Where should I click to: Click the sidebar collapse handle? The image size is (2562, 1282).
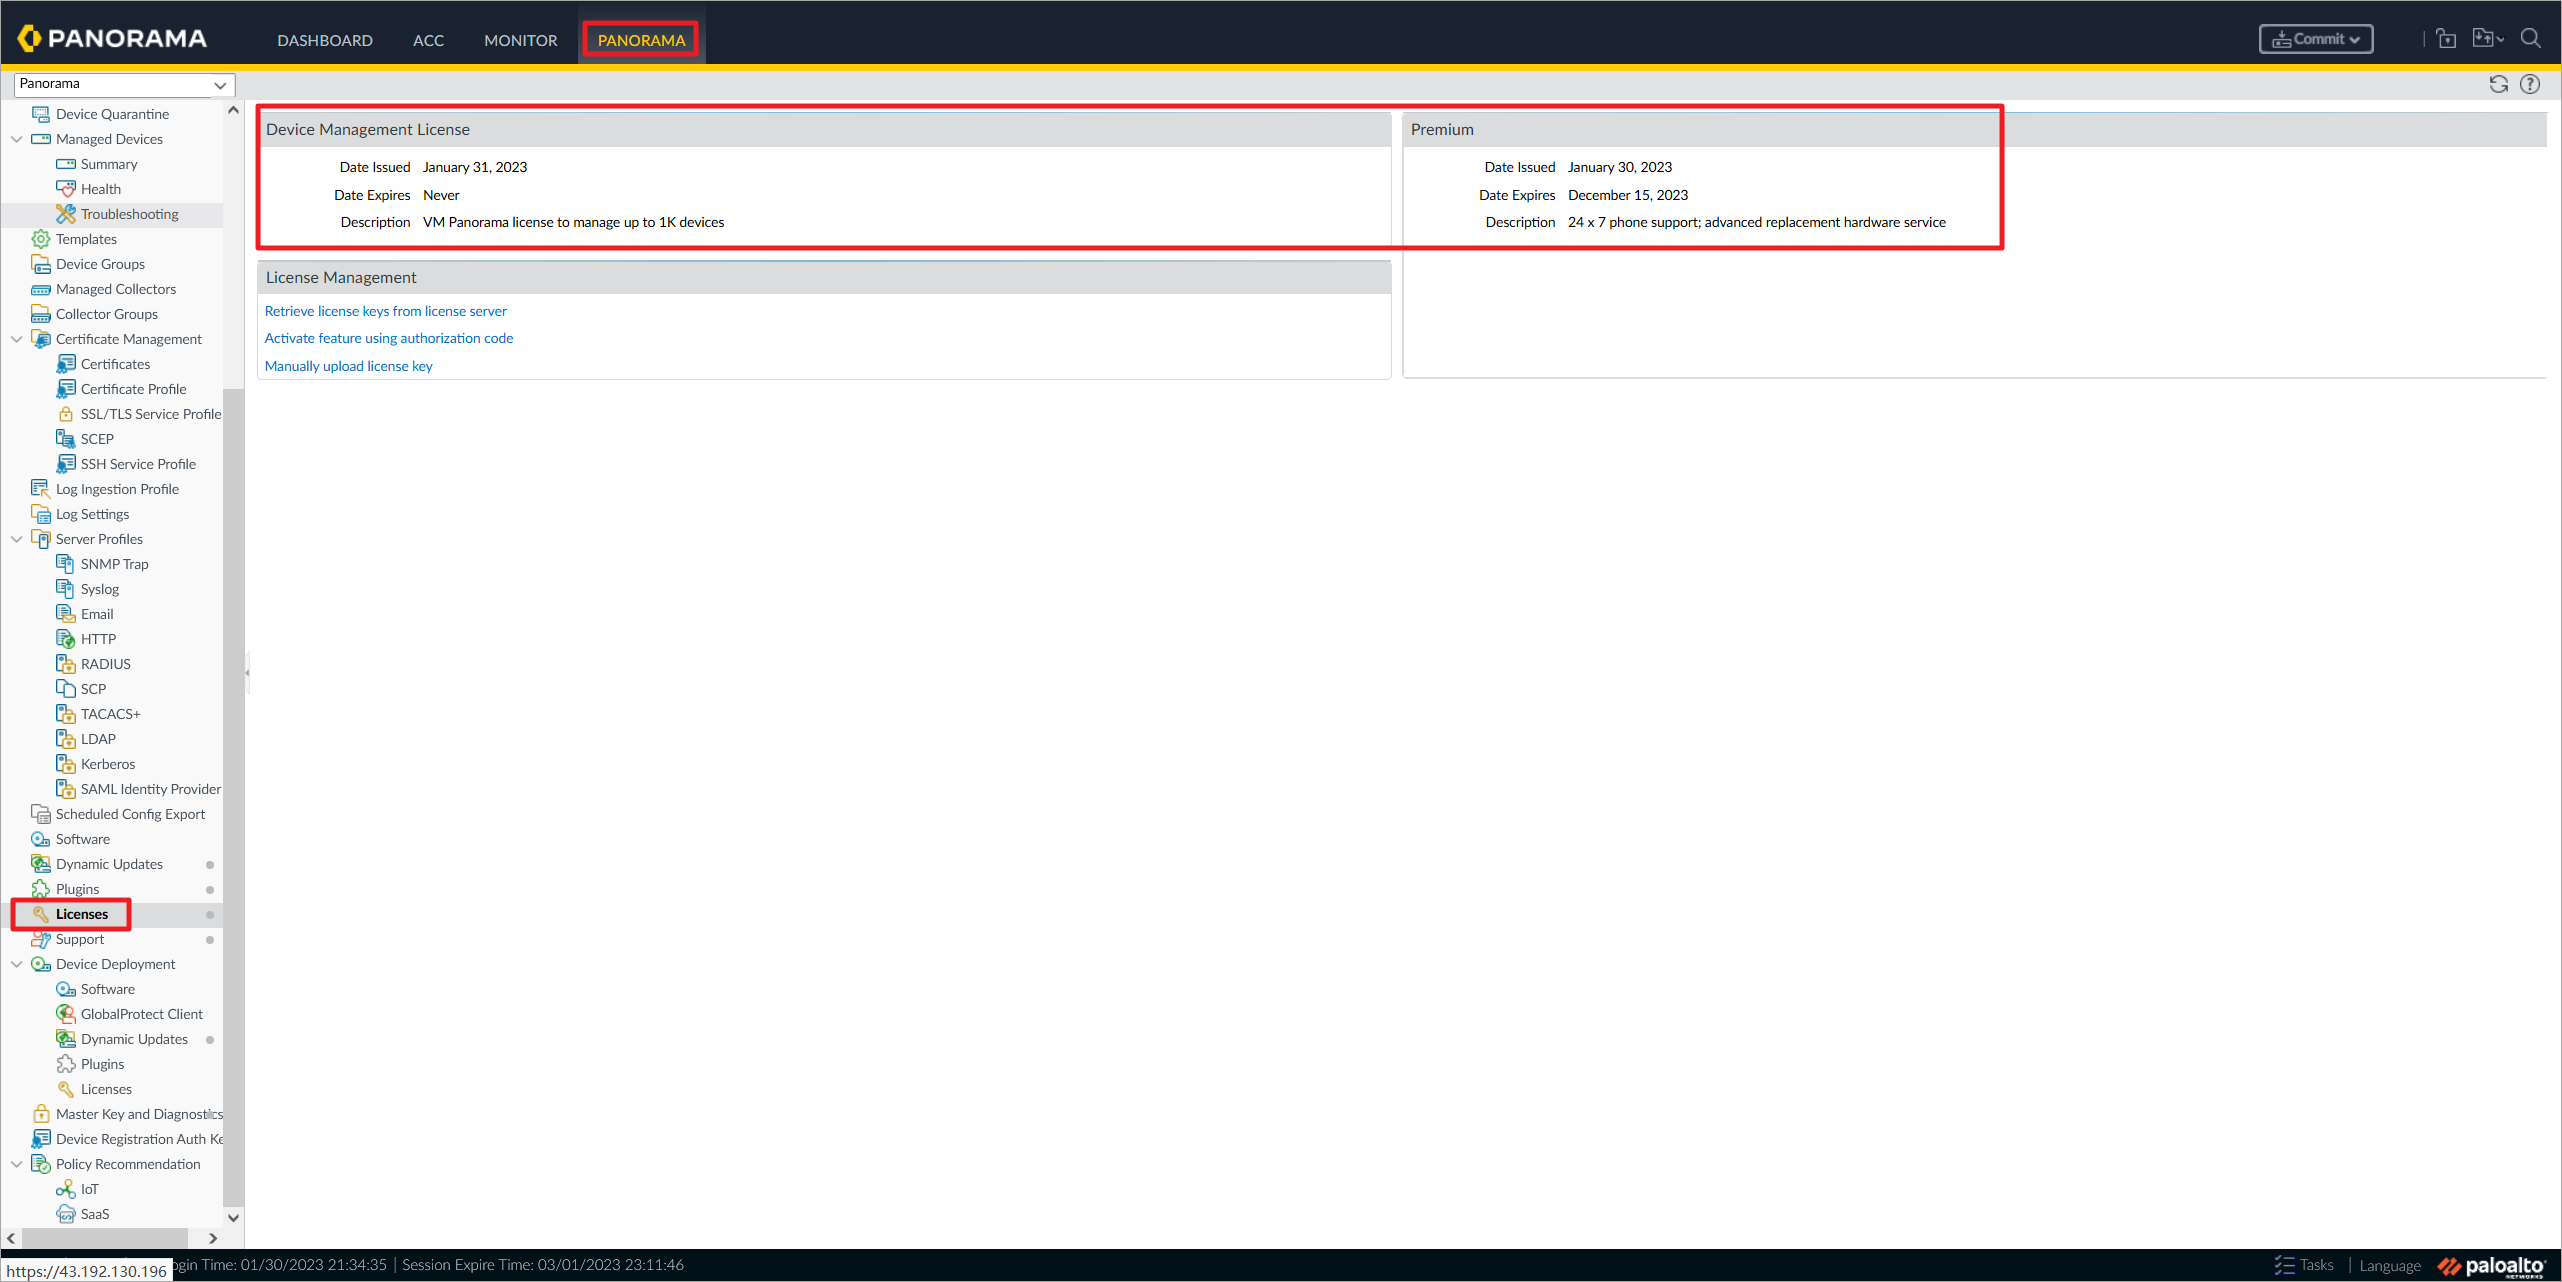(x=247, y=673)
